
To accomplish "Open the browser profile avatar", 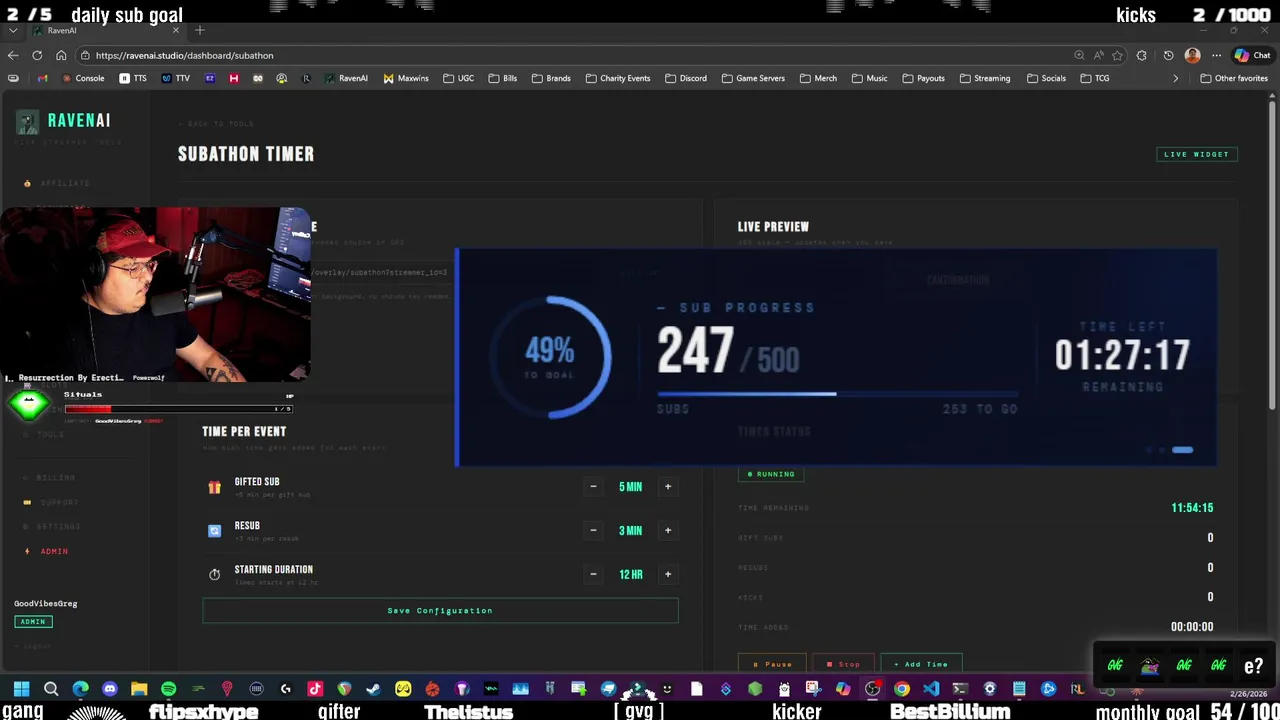I will (x=1192, y=55).
